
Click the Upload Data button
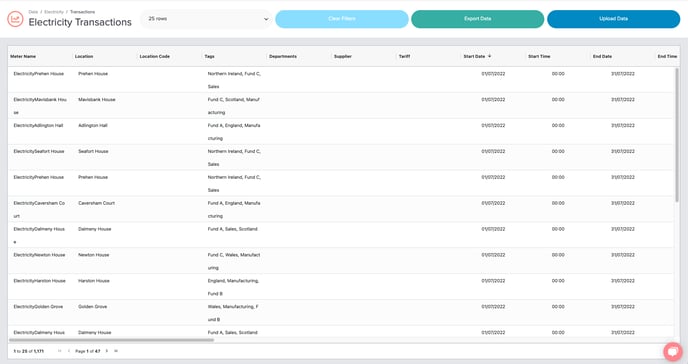pyautogui.click(x=613, y=19)
